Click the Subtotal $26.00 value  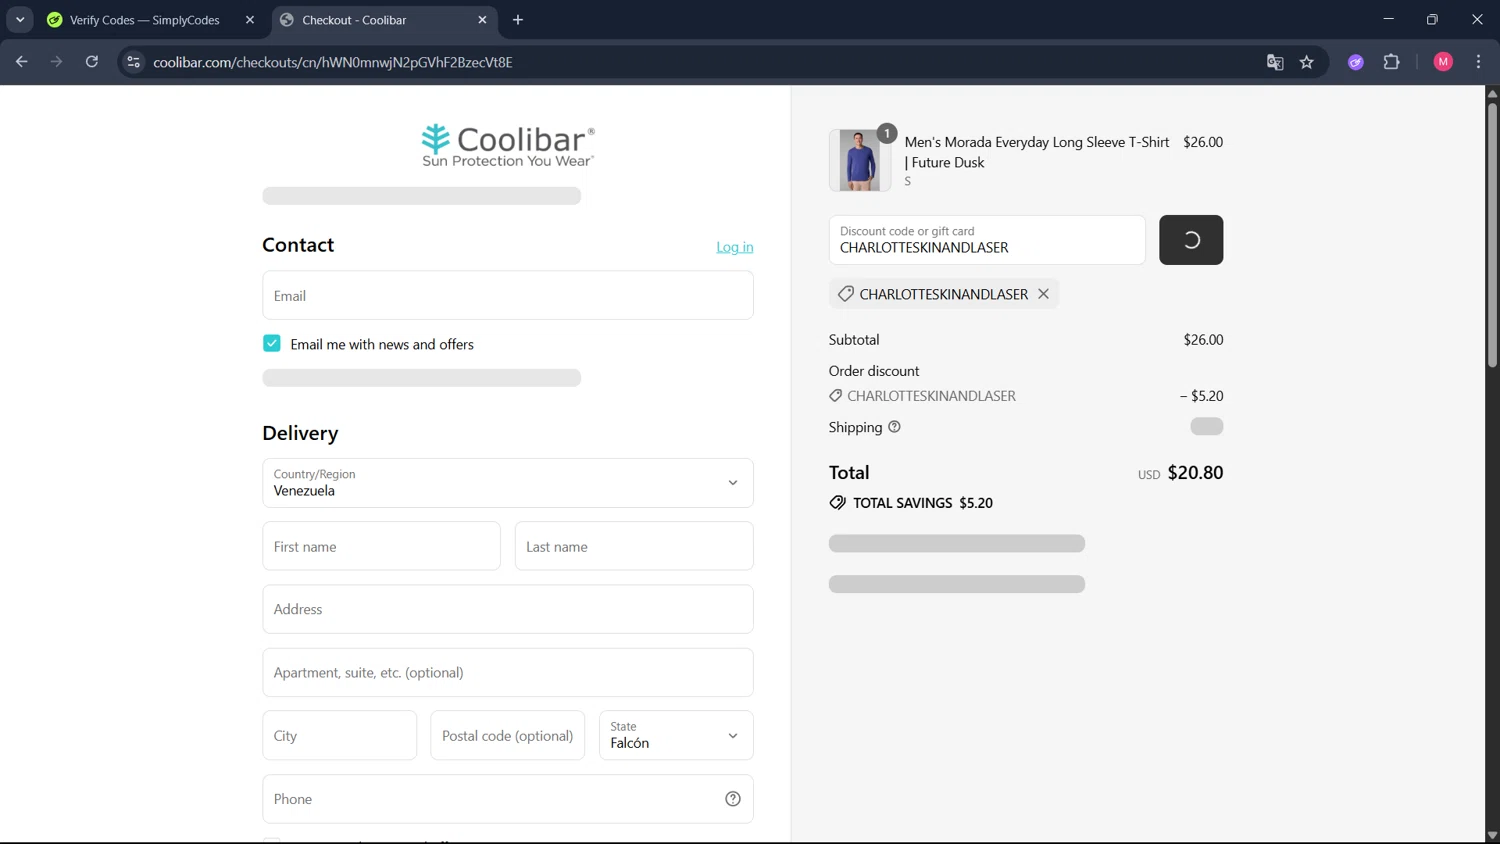pos(1203,340)
